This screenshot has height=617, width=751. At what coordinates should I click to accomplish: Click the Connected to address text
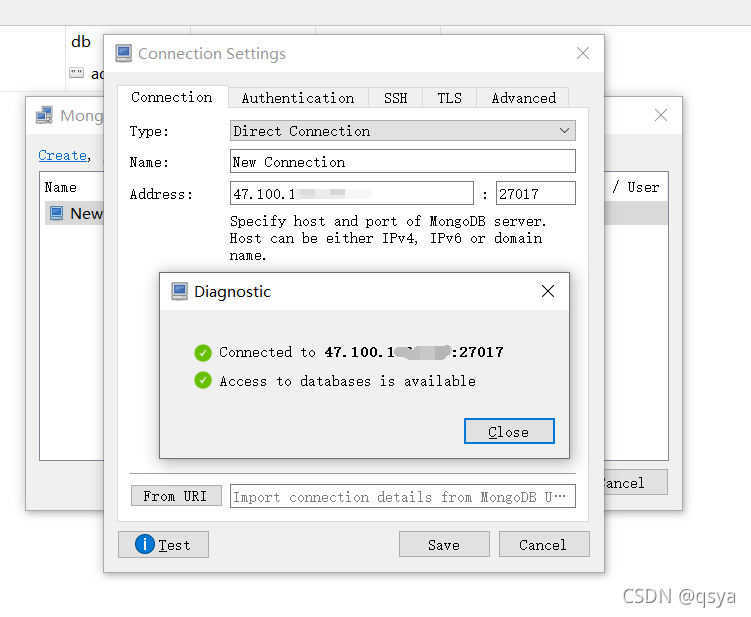[x=361, y=352]
